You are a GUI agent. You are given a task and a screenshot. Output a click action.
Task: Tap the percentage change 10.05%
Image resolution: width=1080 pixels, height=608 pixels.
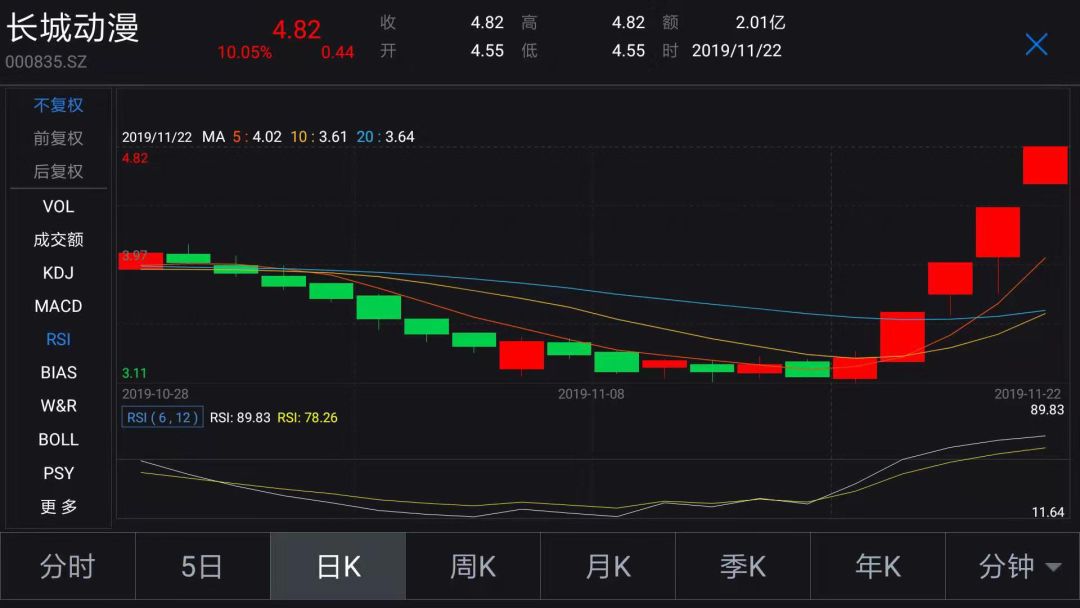[245, 52]
